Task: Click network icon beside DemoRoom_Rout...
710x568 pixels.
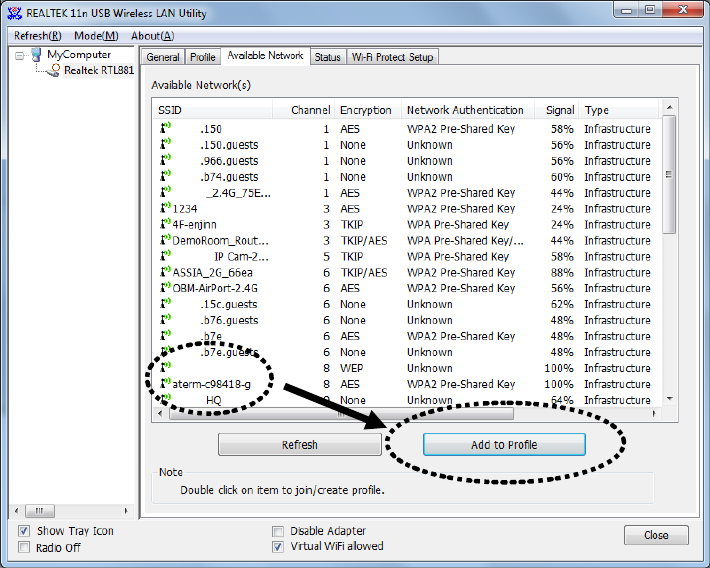Action: pos(166,240)
